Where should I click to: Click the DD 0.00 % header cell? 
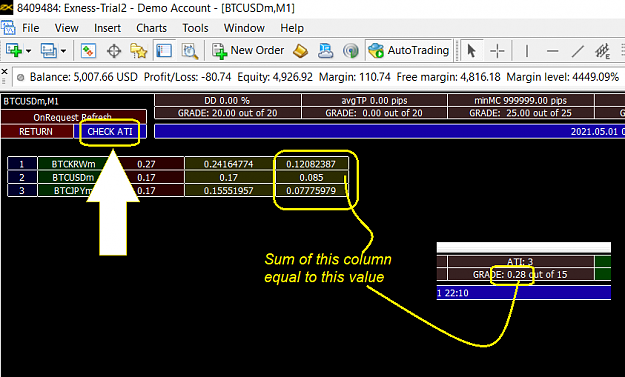pos(228,100)
